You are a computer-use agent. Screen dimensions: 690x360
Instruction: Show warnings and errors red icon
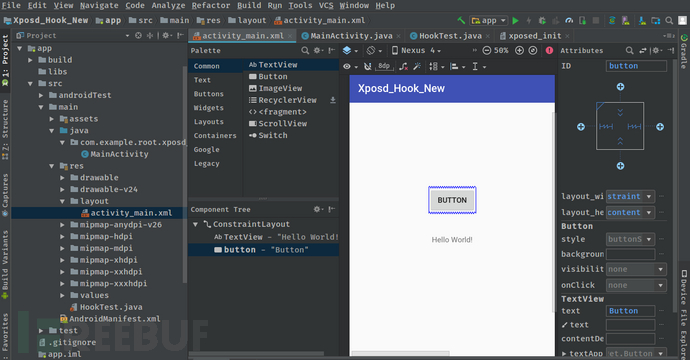(x=549, y=51)
